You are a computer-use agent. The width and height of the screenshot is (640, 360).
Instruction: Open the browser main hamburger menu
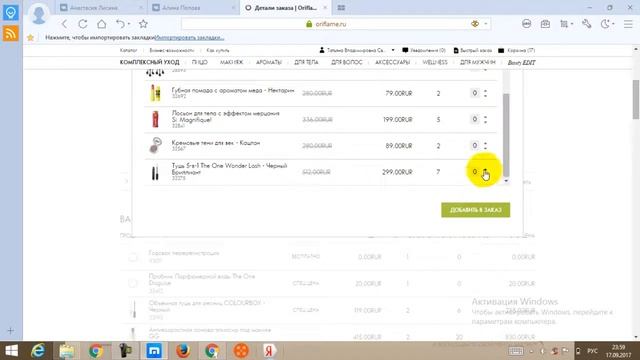pos(628,24)
